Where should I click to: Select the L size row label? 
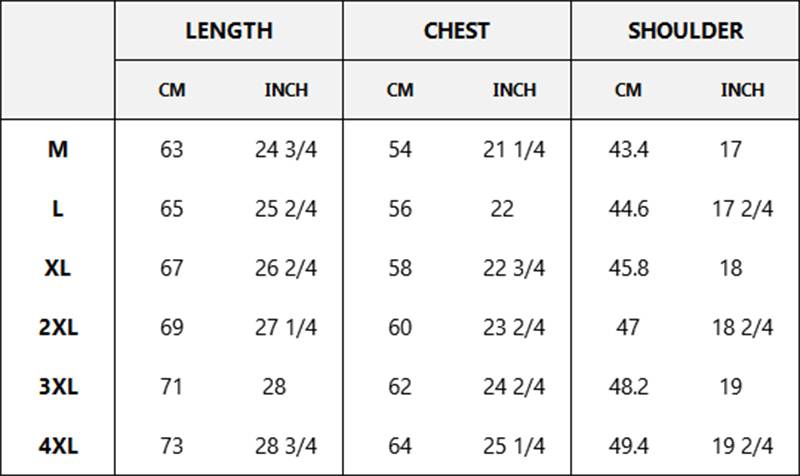point(58,209)
